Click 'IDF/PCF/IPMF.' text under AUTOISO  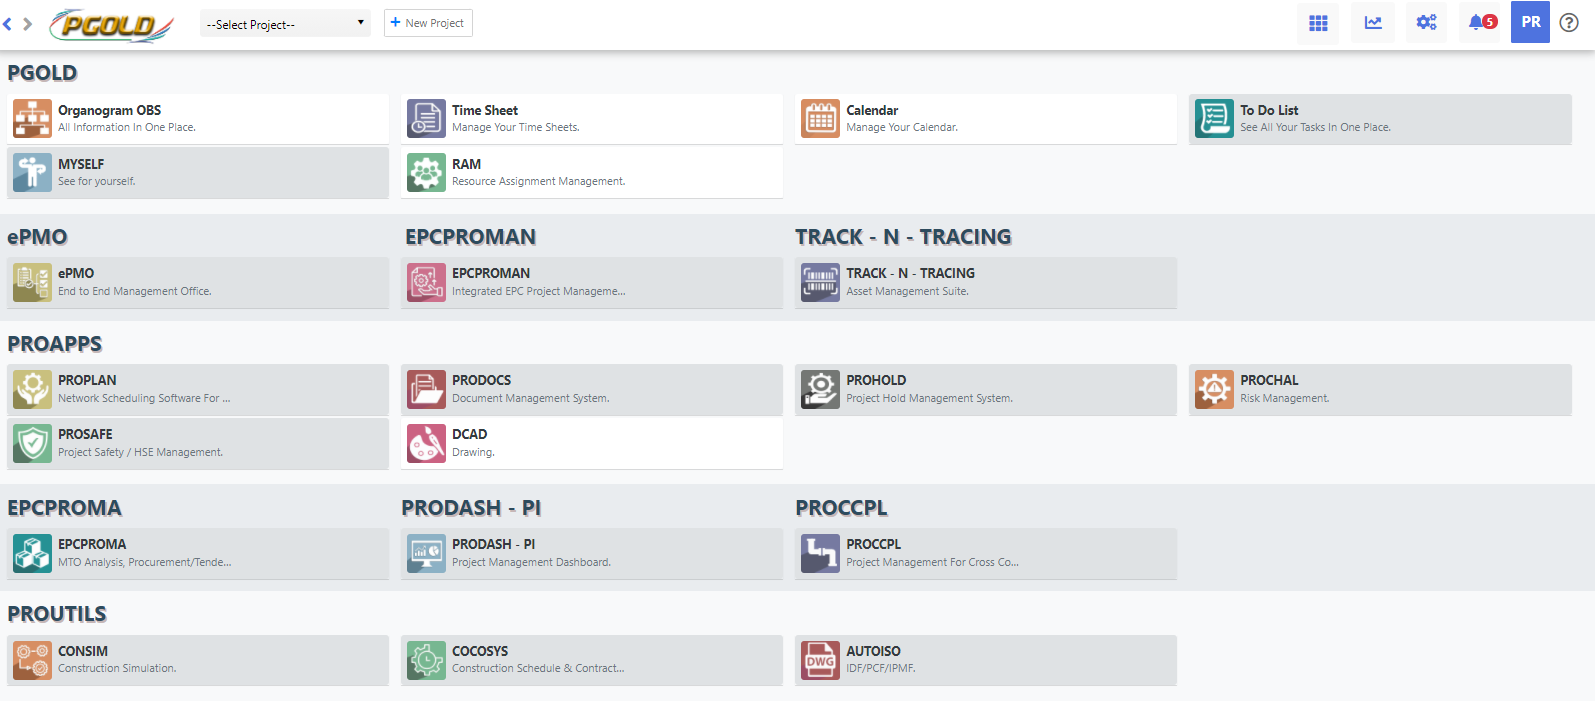(880, 668)
